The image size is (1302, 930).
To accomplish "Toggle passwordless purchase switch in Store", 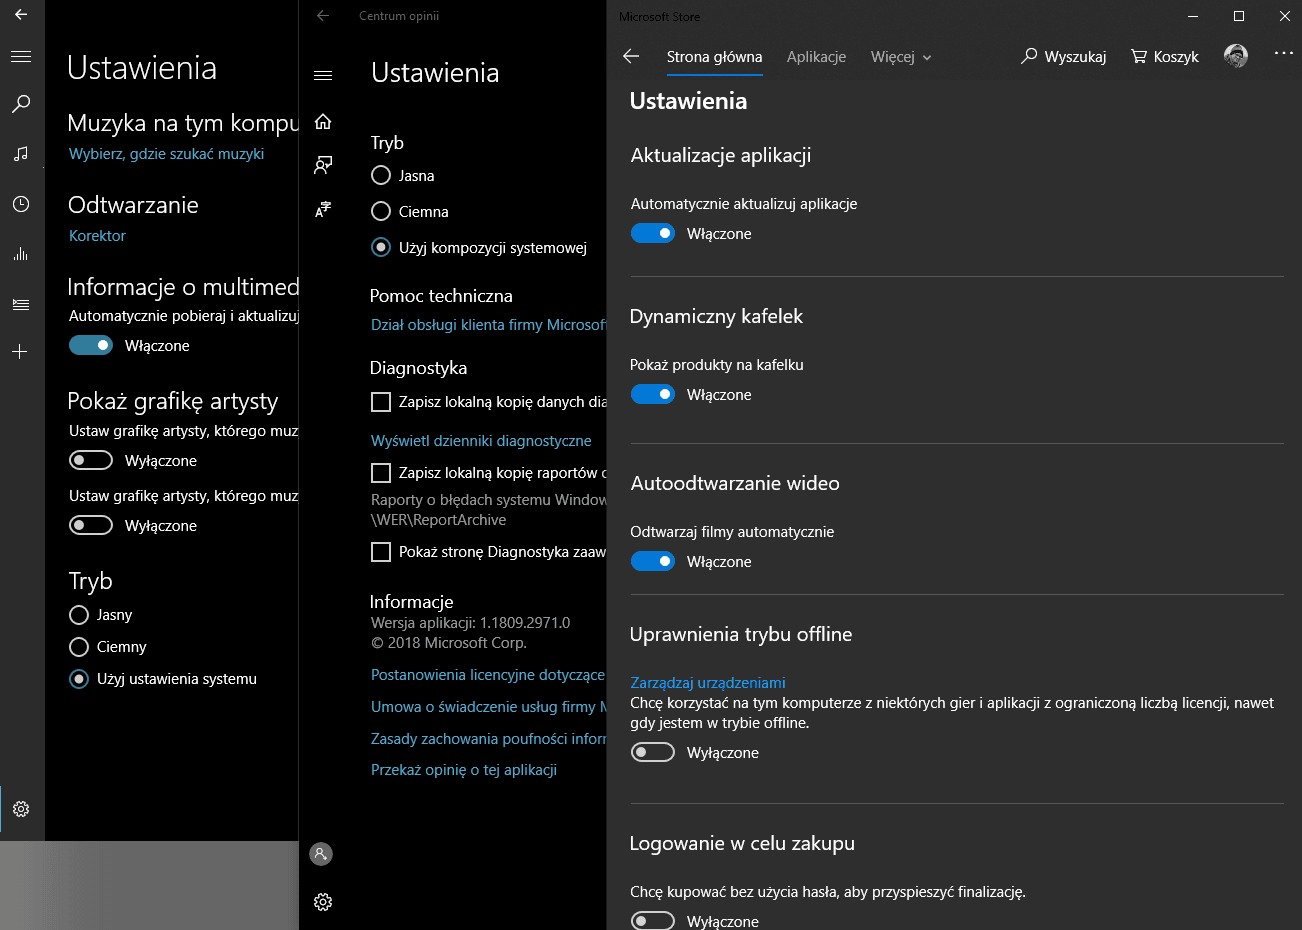I will click(x=653, y=921).
